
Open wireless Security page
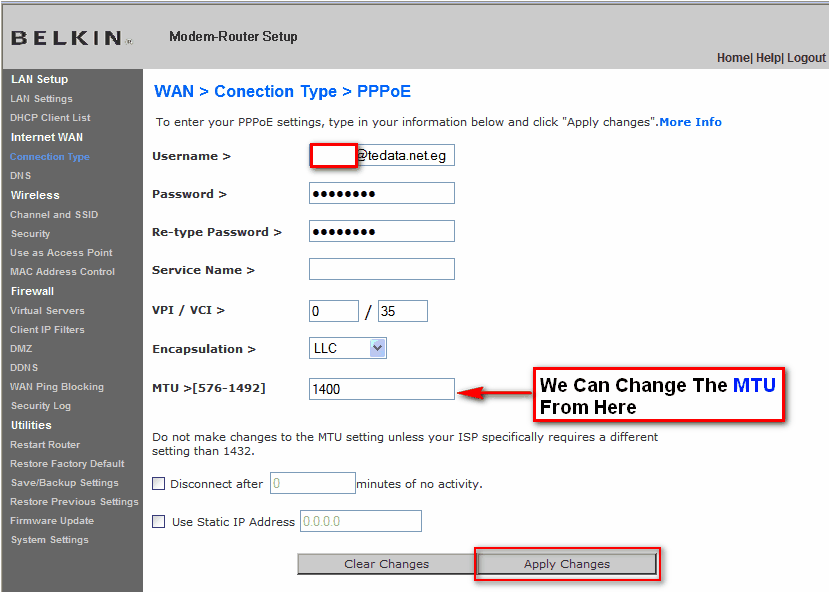(x=30, y=234)
